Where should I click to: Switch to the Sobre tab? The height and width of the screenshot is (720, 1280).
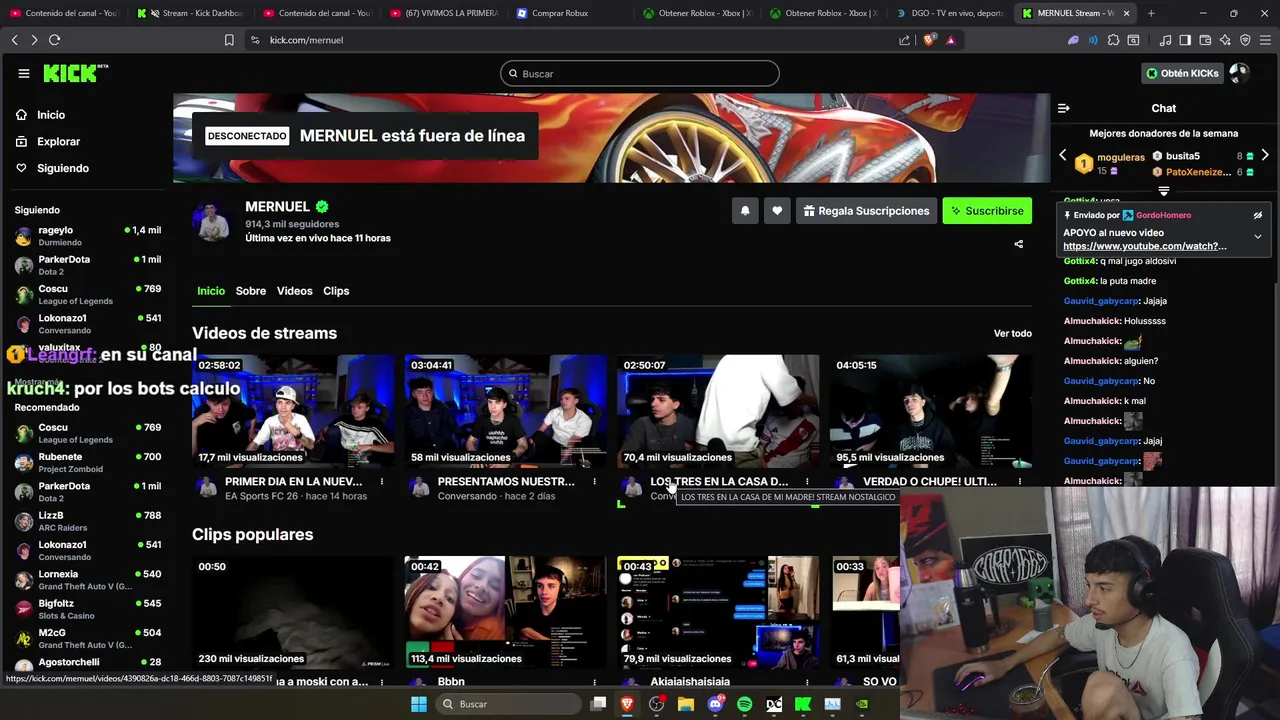[x=251, y=291]
